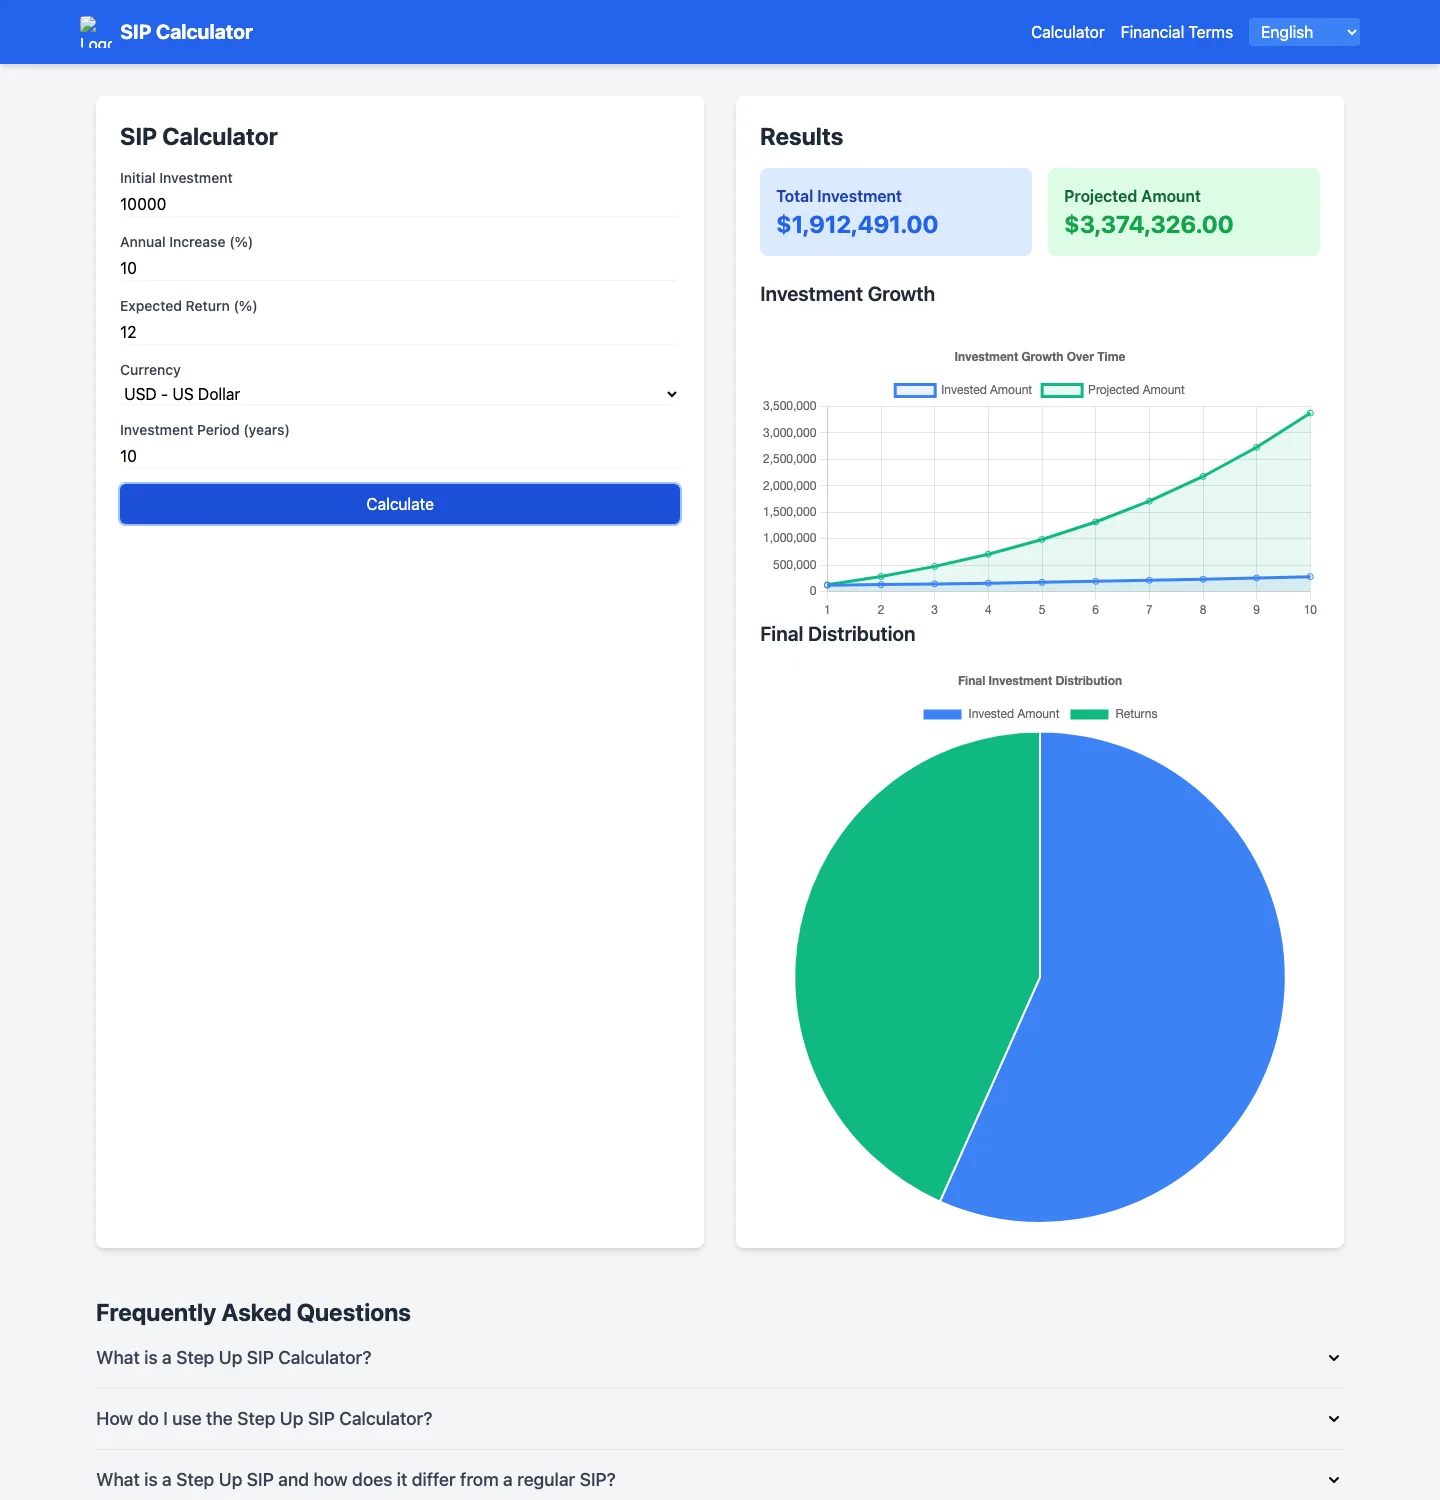Toggle Invested Amount legend in the line chart
Viewport: 1440px width, 1500px height.
(963, 390)
